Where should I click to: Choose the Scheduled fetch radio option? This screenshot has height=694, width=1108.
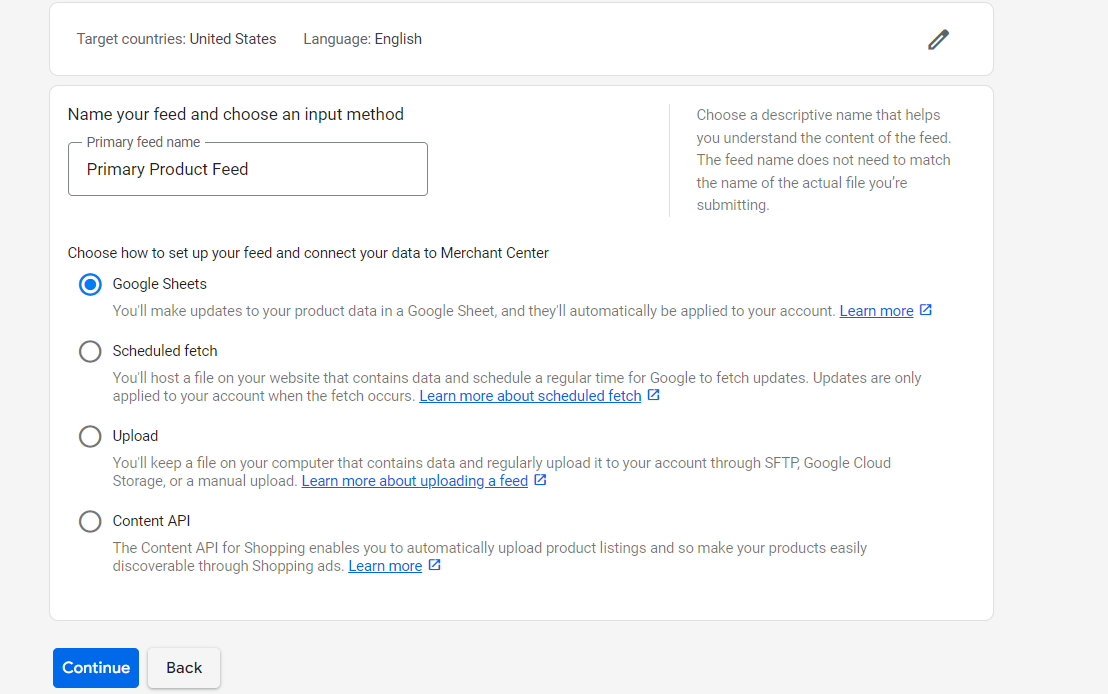(90, 351)
